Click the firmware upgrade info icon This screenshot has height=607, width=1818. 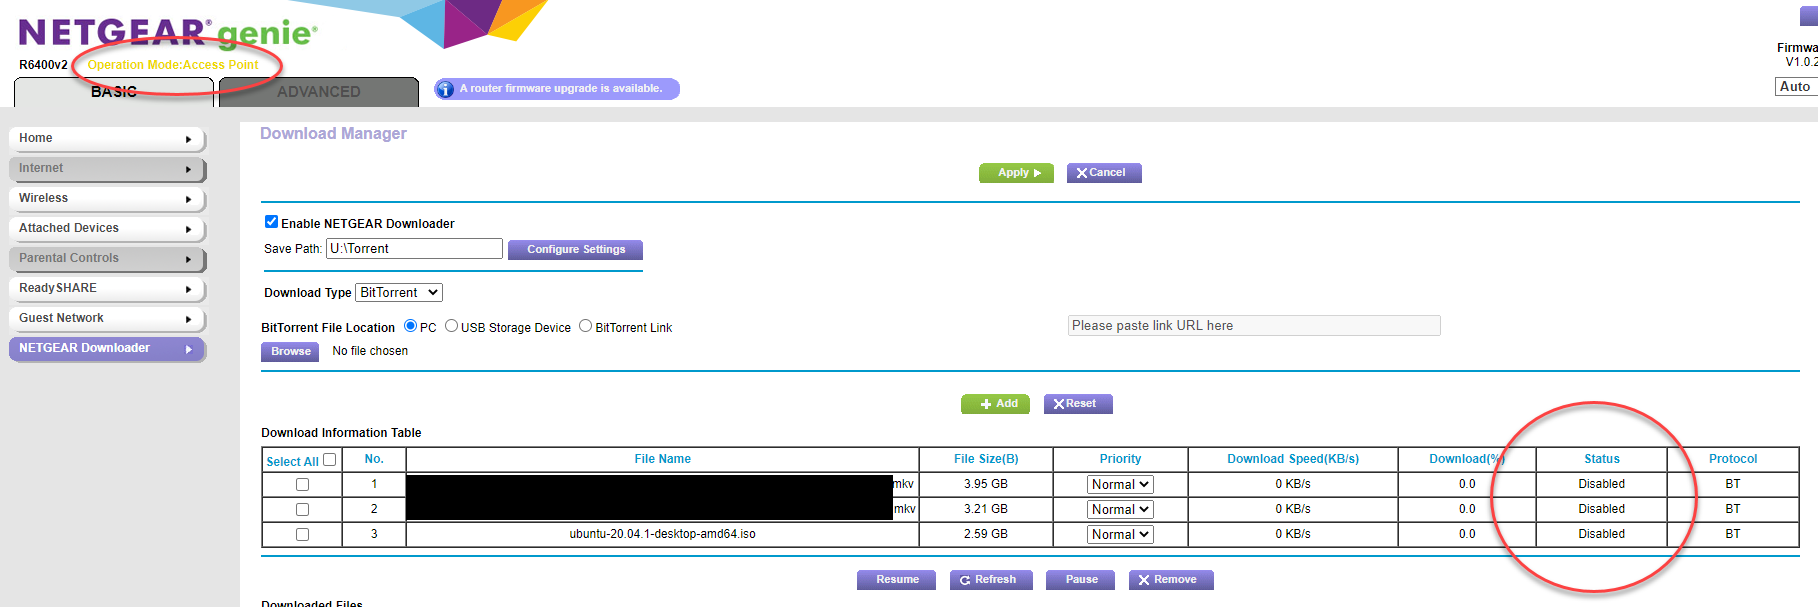point(445,89)
